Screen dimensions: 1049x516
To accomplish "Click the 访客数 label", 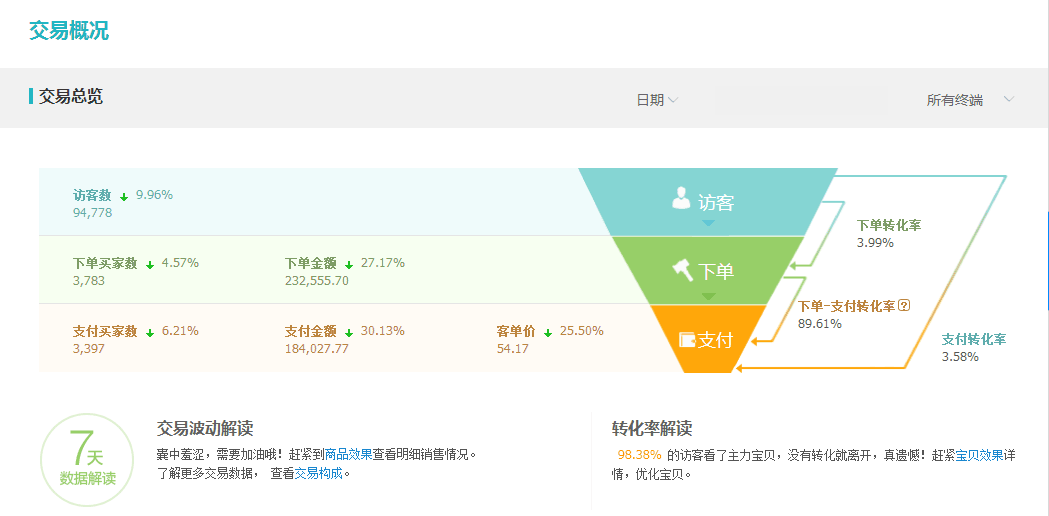I will pos(92,195).
